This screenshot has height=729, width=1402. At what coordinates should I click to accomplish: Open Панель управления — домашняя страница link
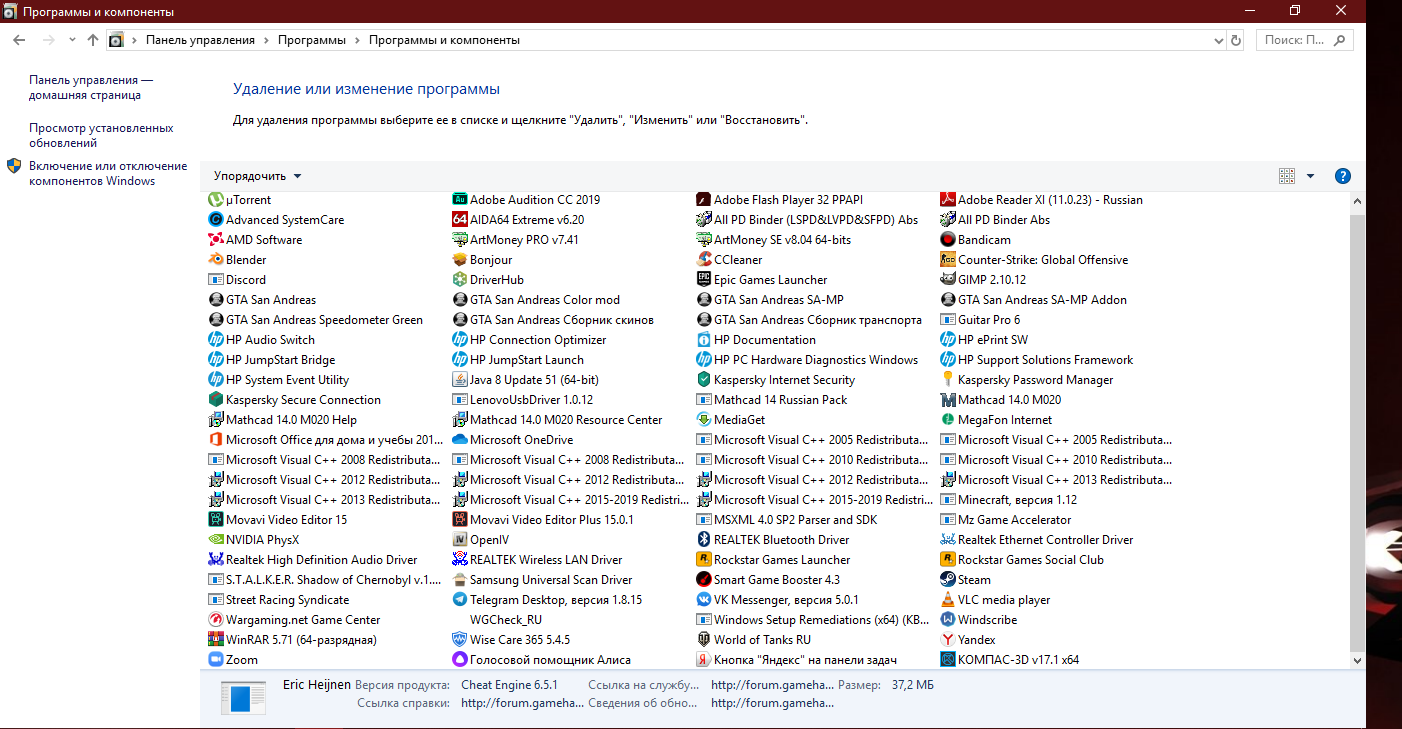point(91,88)
